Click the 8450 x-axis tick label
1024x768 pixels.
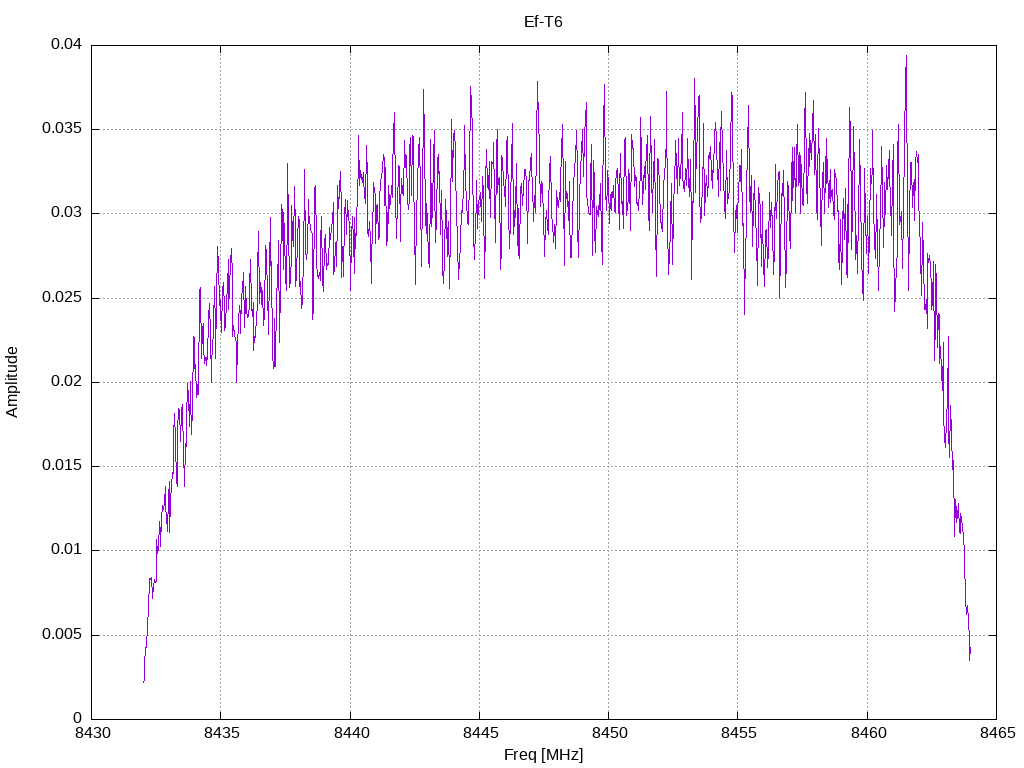pyautogui.click(x=610, y=733)
